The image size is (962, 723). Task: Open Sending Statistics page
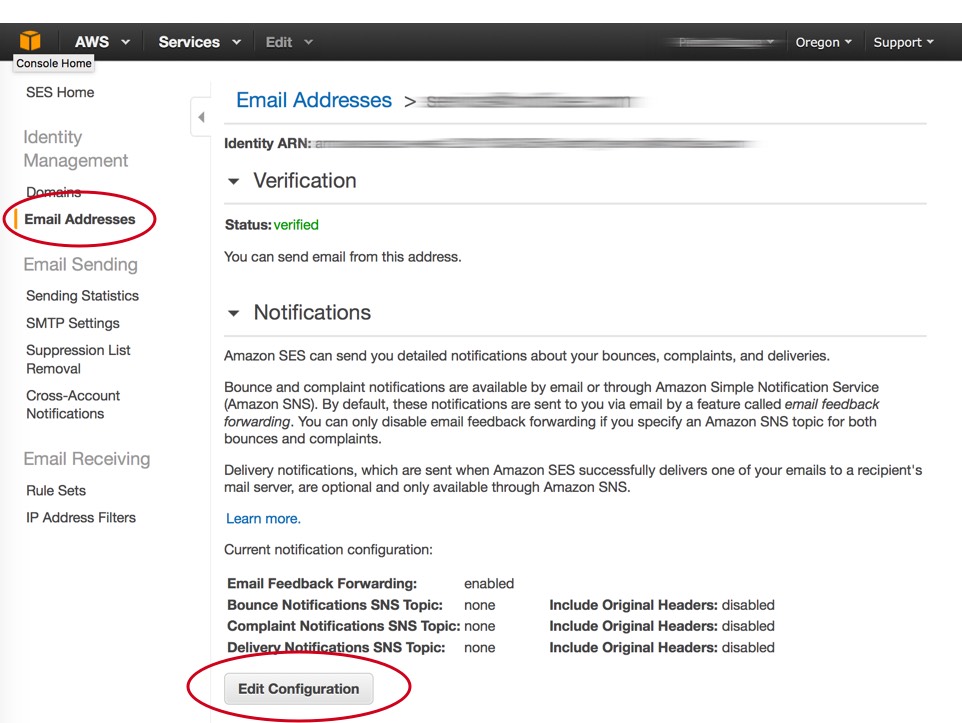[x=82, y=295]
